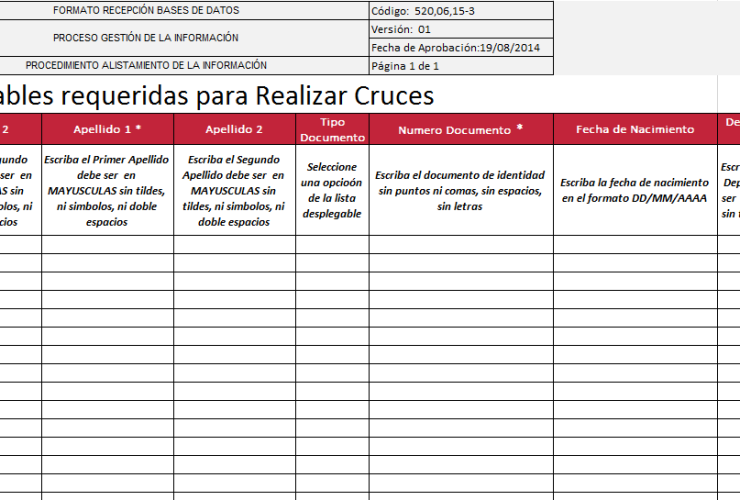The width and height of the screenshot is (740, 500).
Task: Click 'Escriba la fecha de nacimiento' instruction cell
Action: [635, 190]
